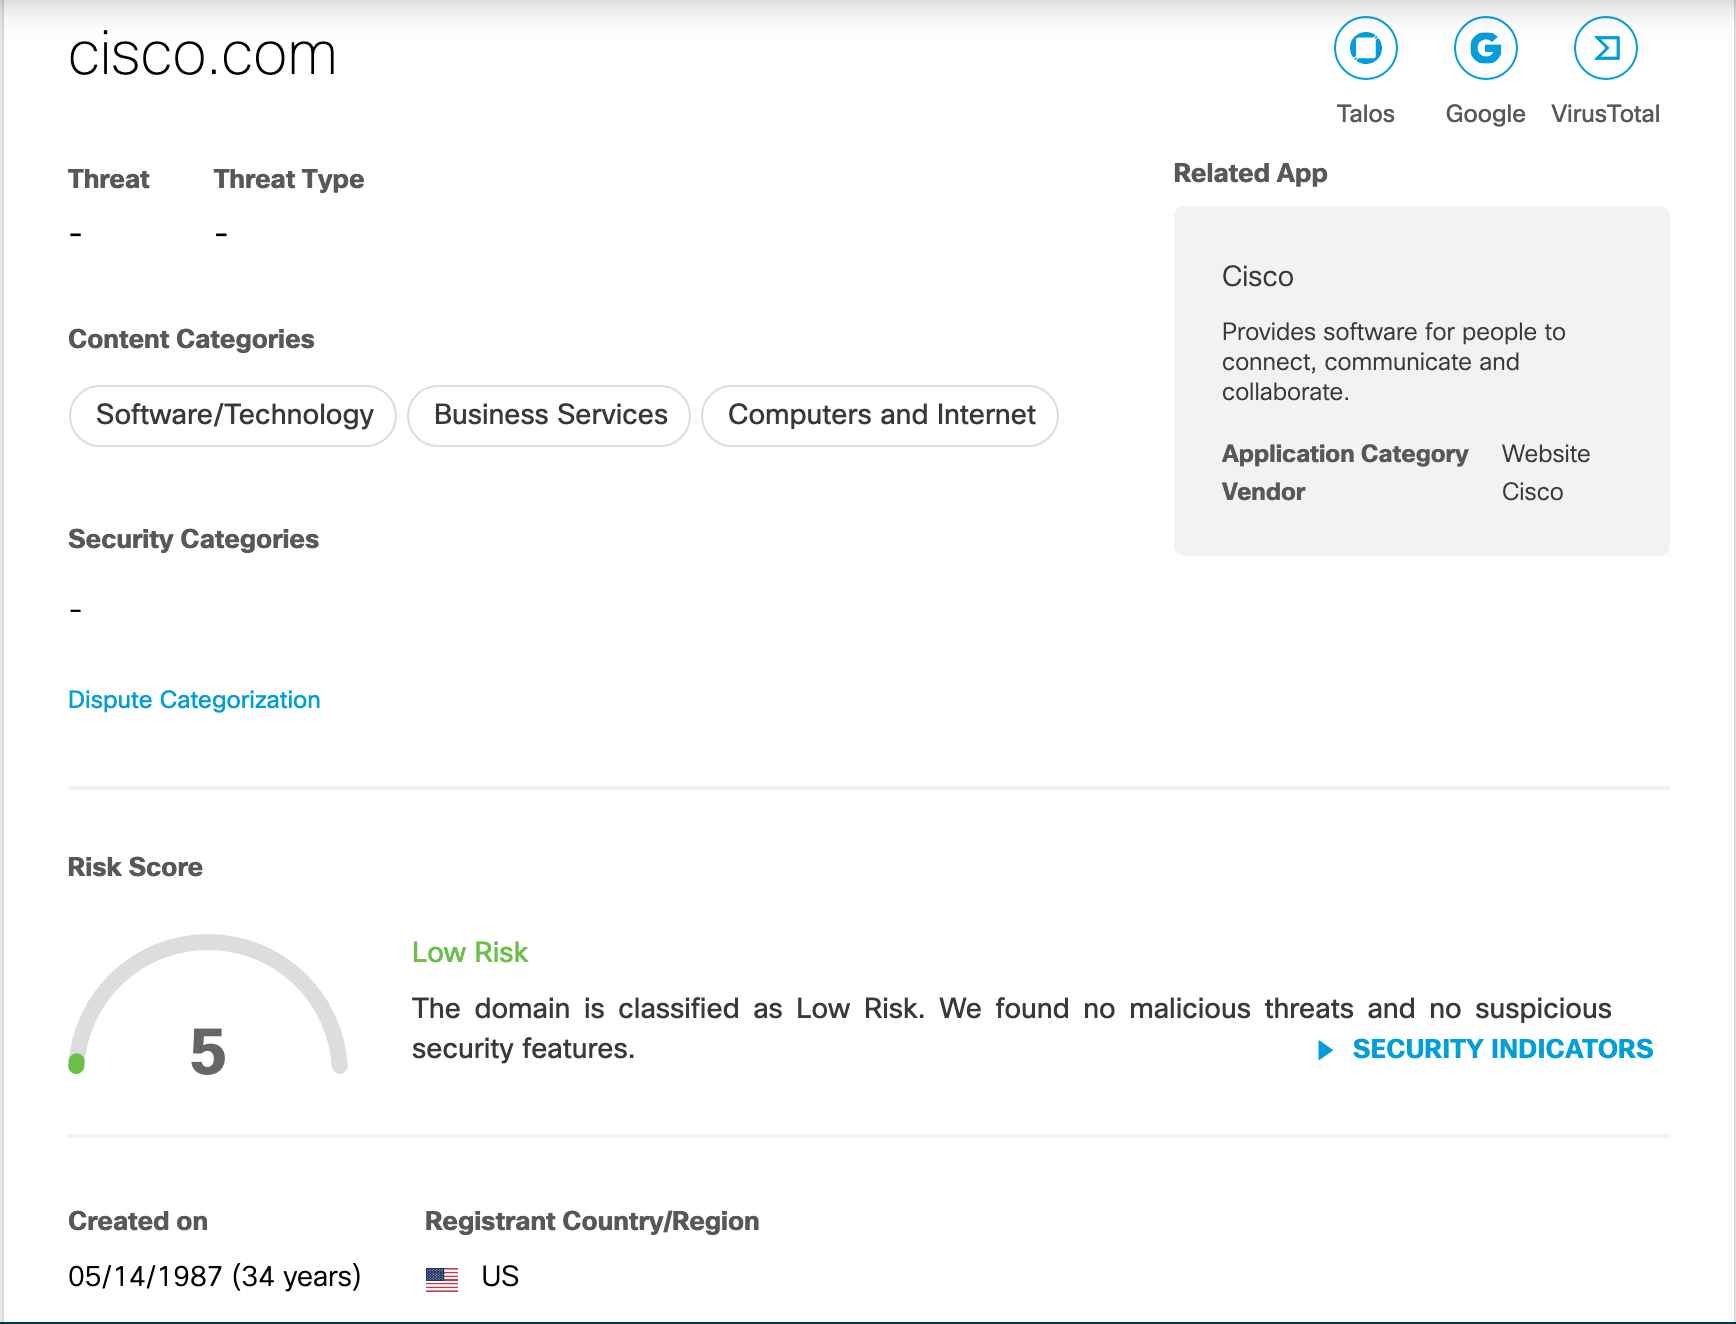
Task: Click the cisco.com domain heading
Action: click(202, 54)
